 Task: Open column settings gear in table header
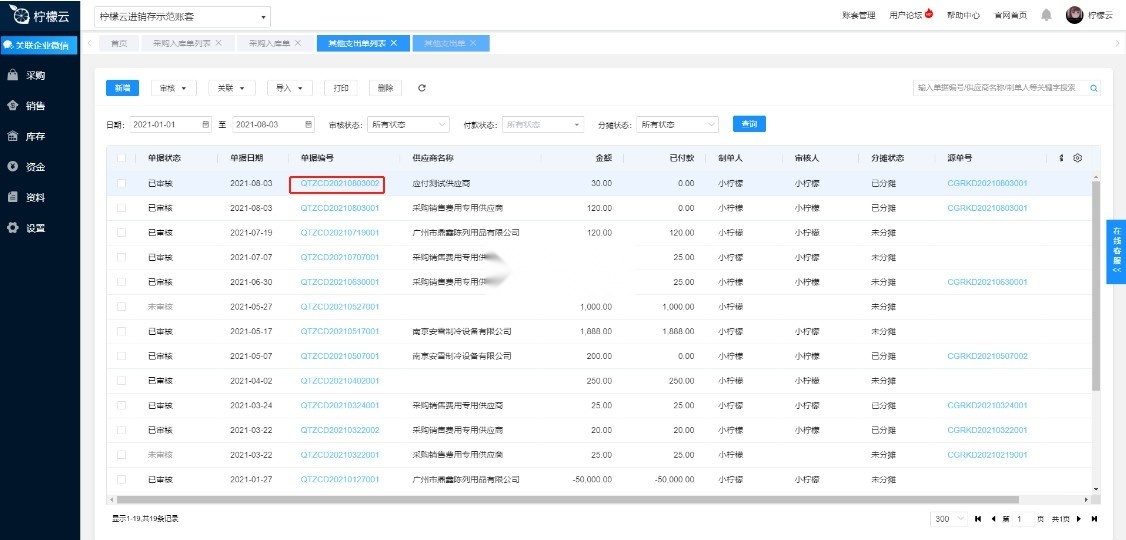click(1078, 158)
